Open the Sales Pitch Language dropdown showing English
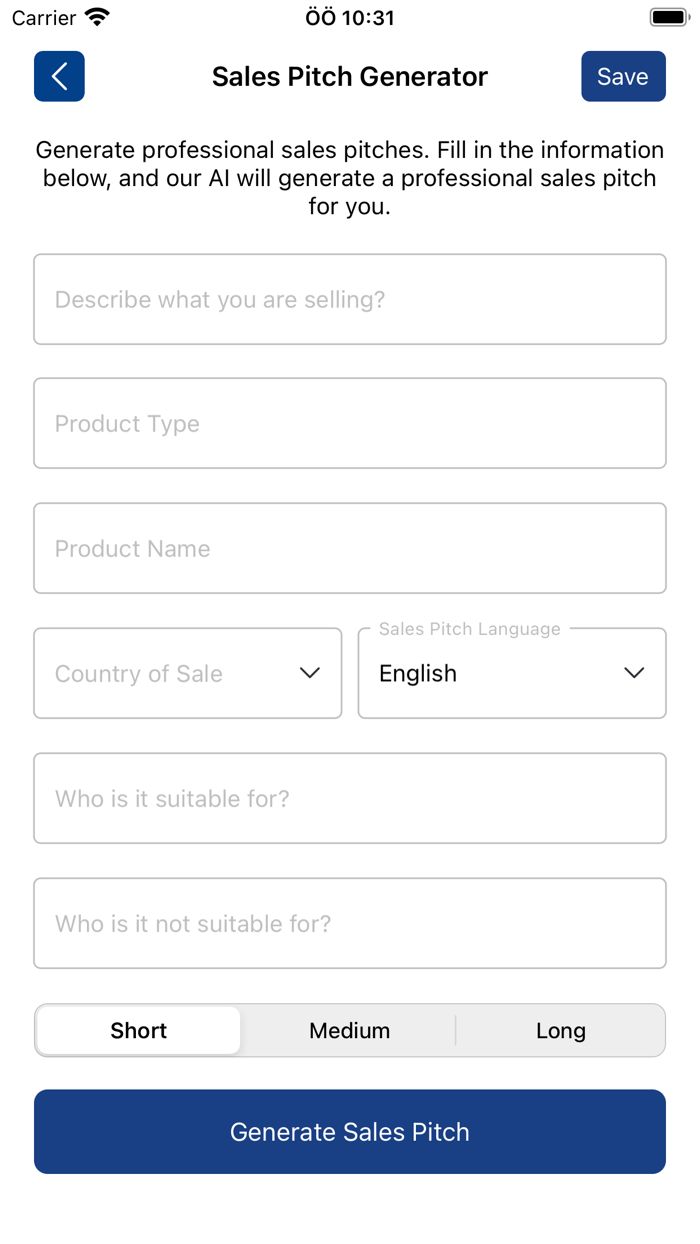Screen dimensions: 700x1244 coord(512,673)
